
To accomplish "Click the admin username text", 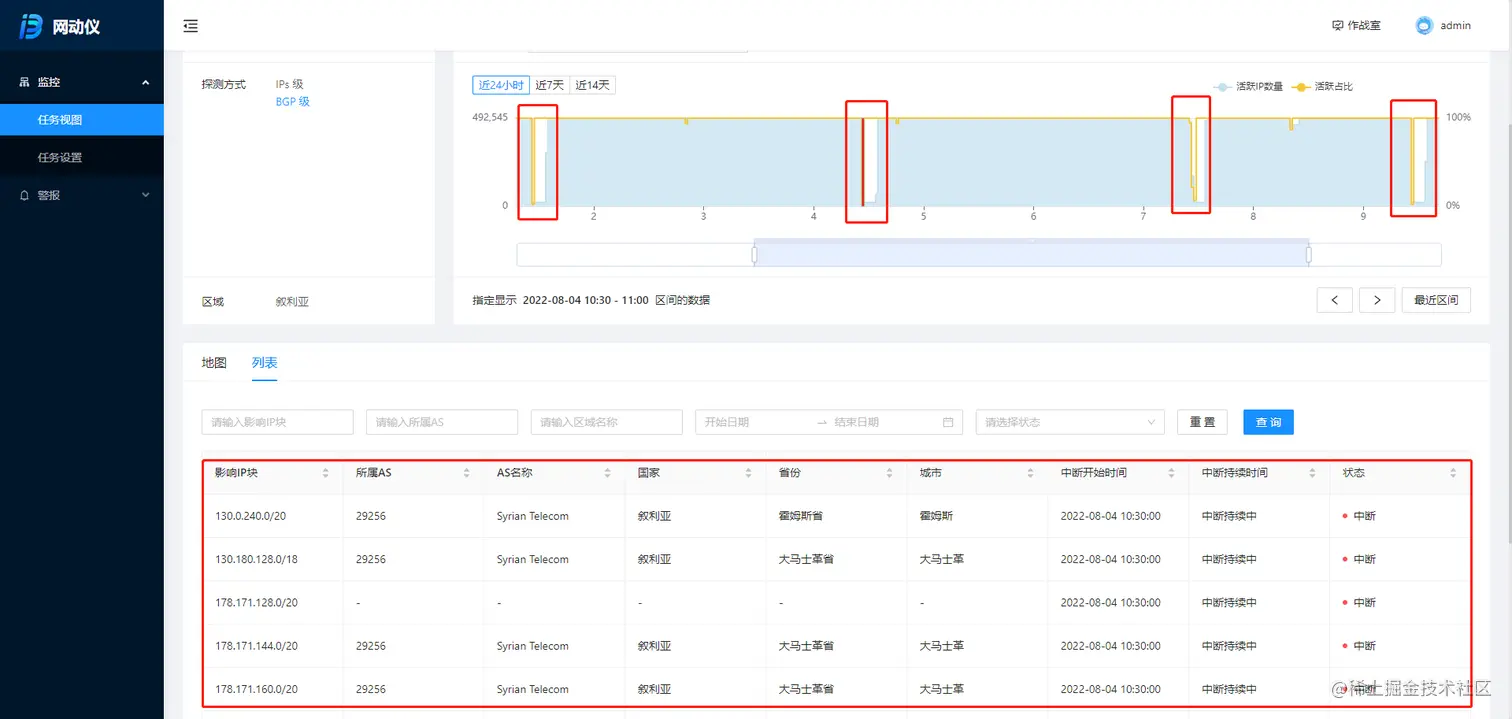I will tap(1455, 26).
